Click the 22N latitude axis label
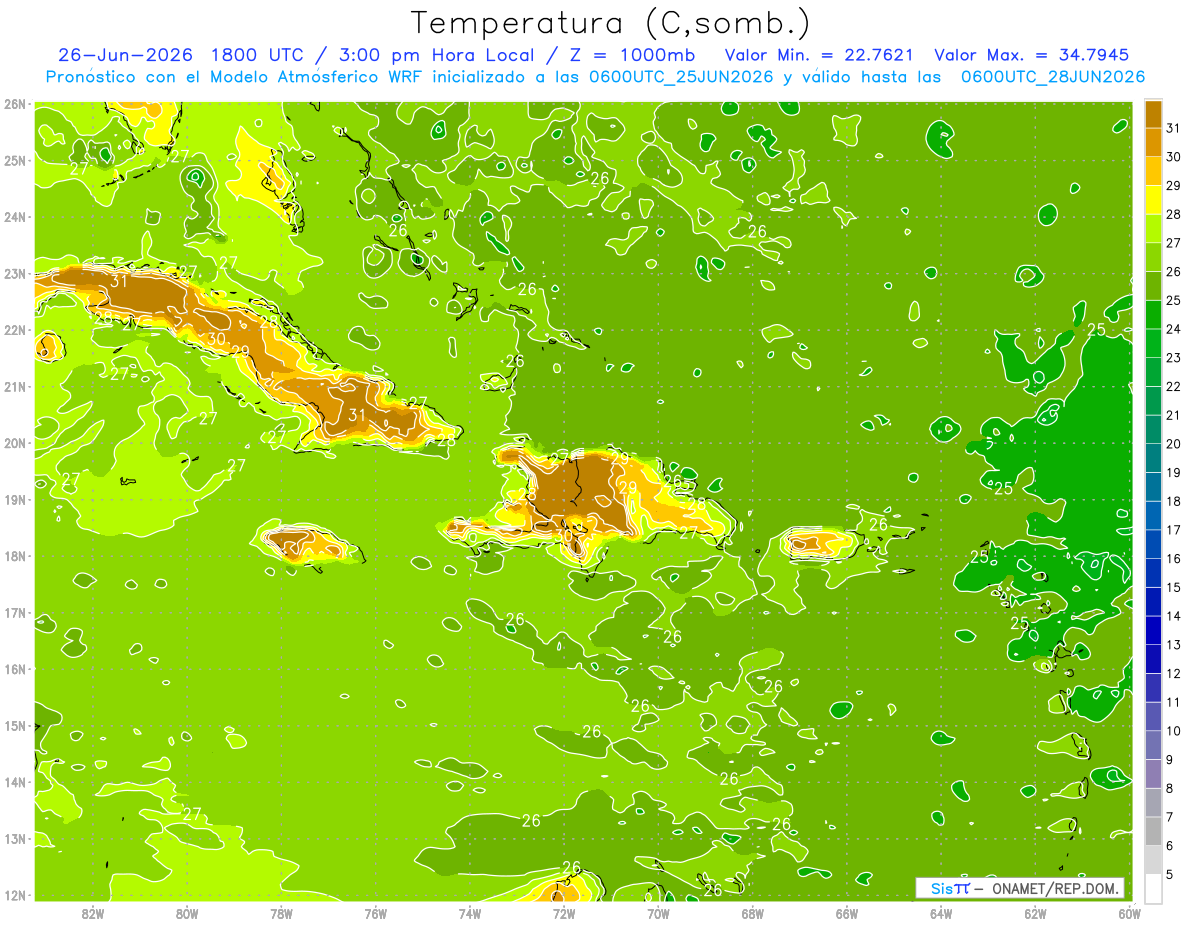 pos(15,330)
